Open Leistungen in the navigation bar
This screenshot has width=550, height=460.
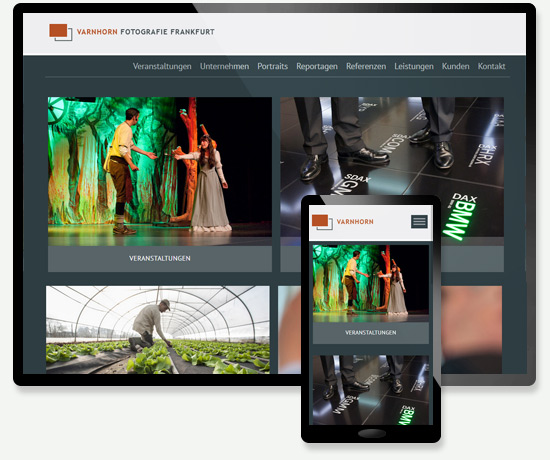[414, 66]
